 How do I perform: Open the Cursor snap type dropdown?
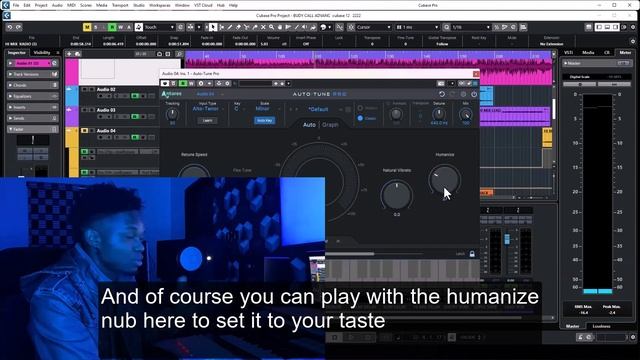click(x=373, y=27)
